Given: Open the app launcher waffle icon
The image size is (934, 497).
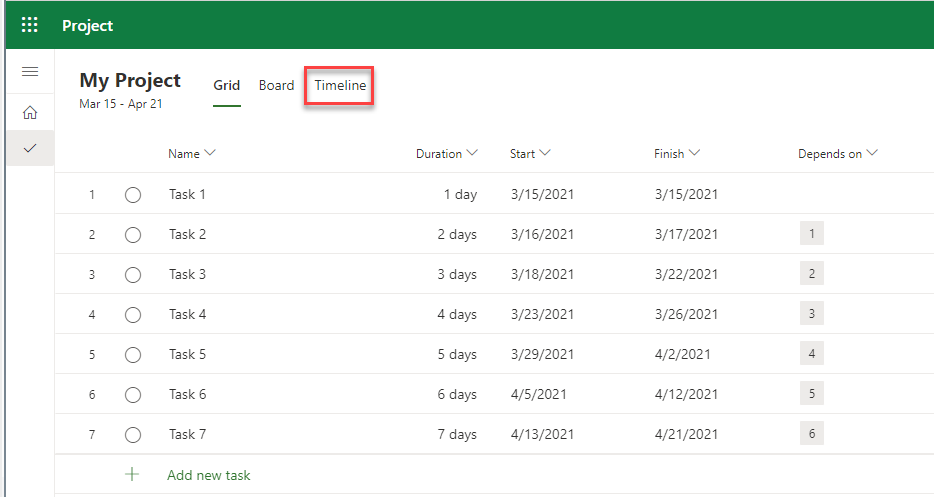Looking at the screenshot, I should click(x=30, y=25).
